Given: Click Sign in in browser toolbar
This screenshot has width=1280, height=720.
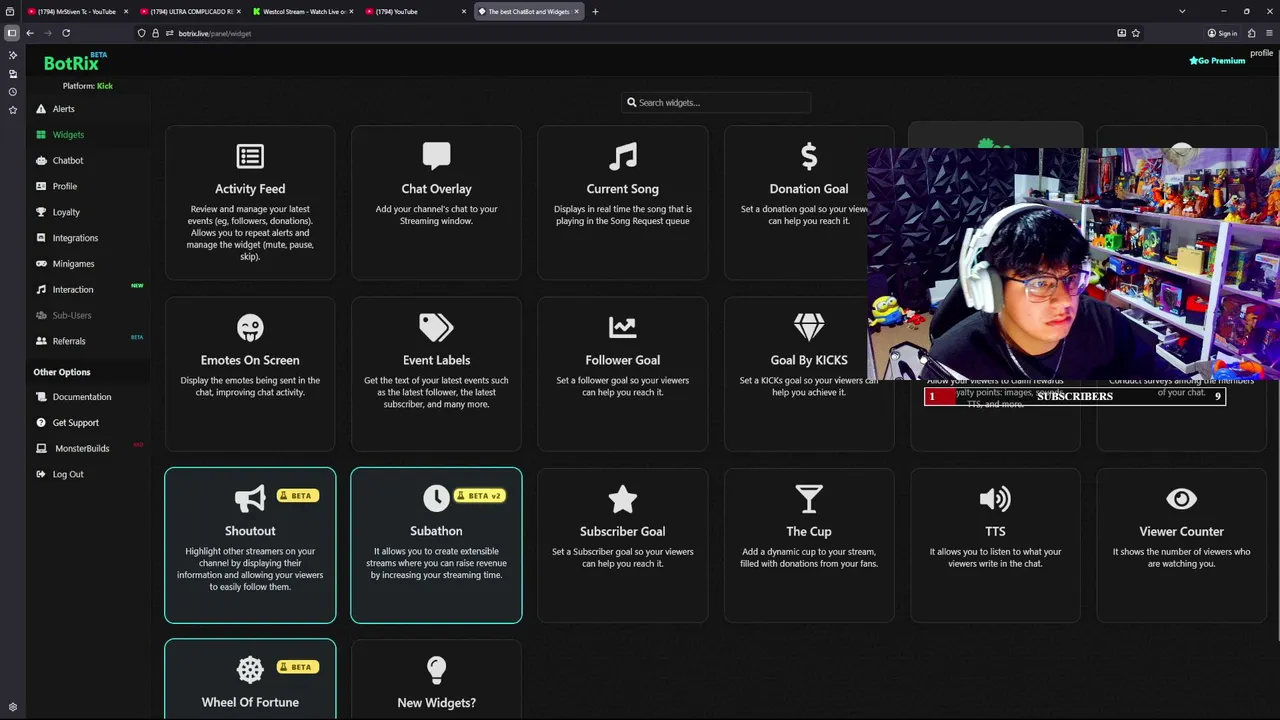Looking at the screenshot, I should (1222, 33).
